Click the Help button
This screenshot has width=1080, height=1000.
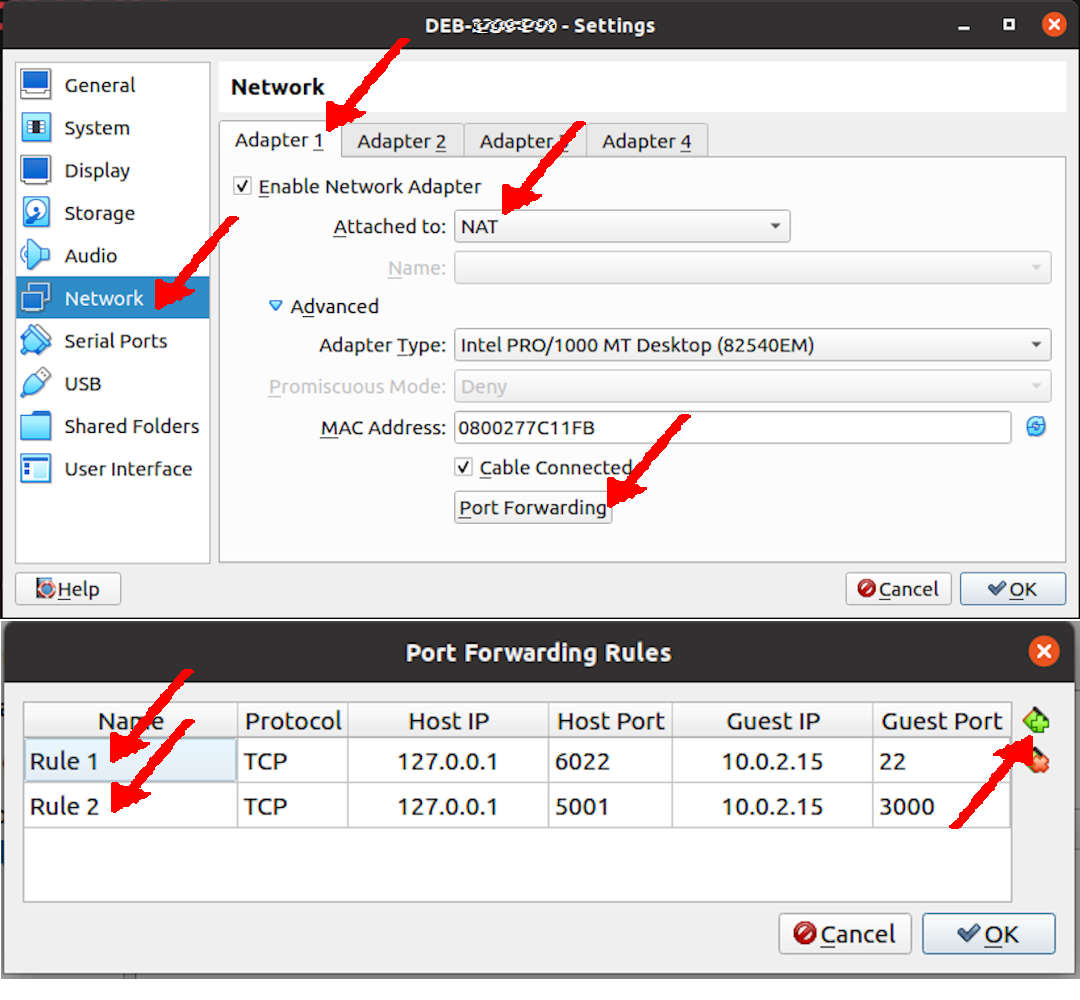(67, 589)
